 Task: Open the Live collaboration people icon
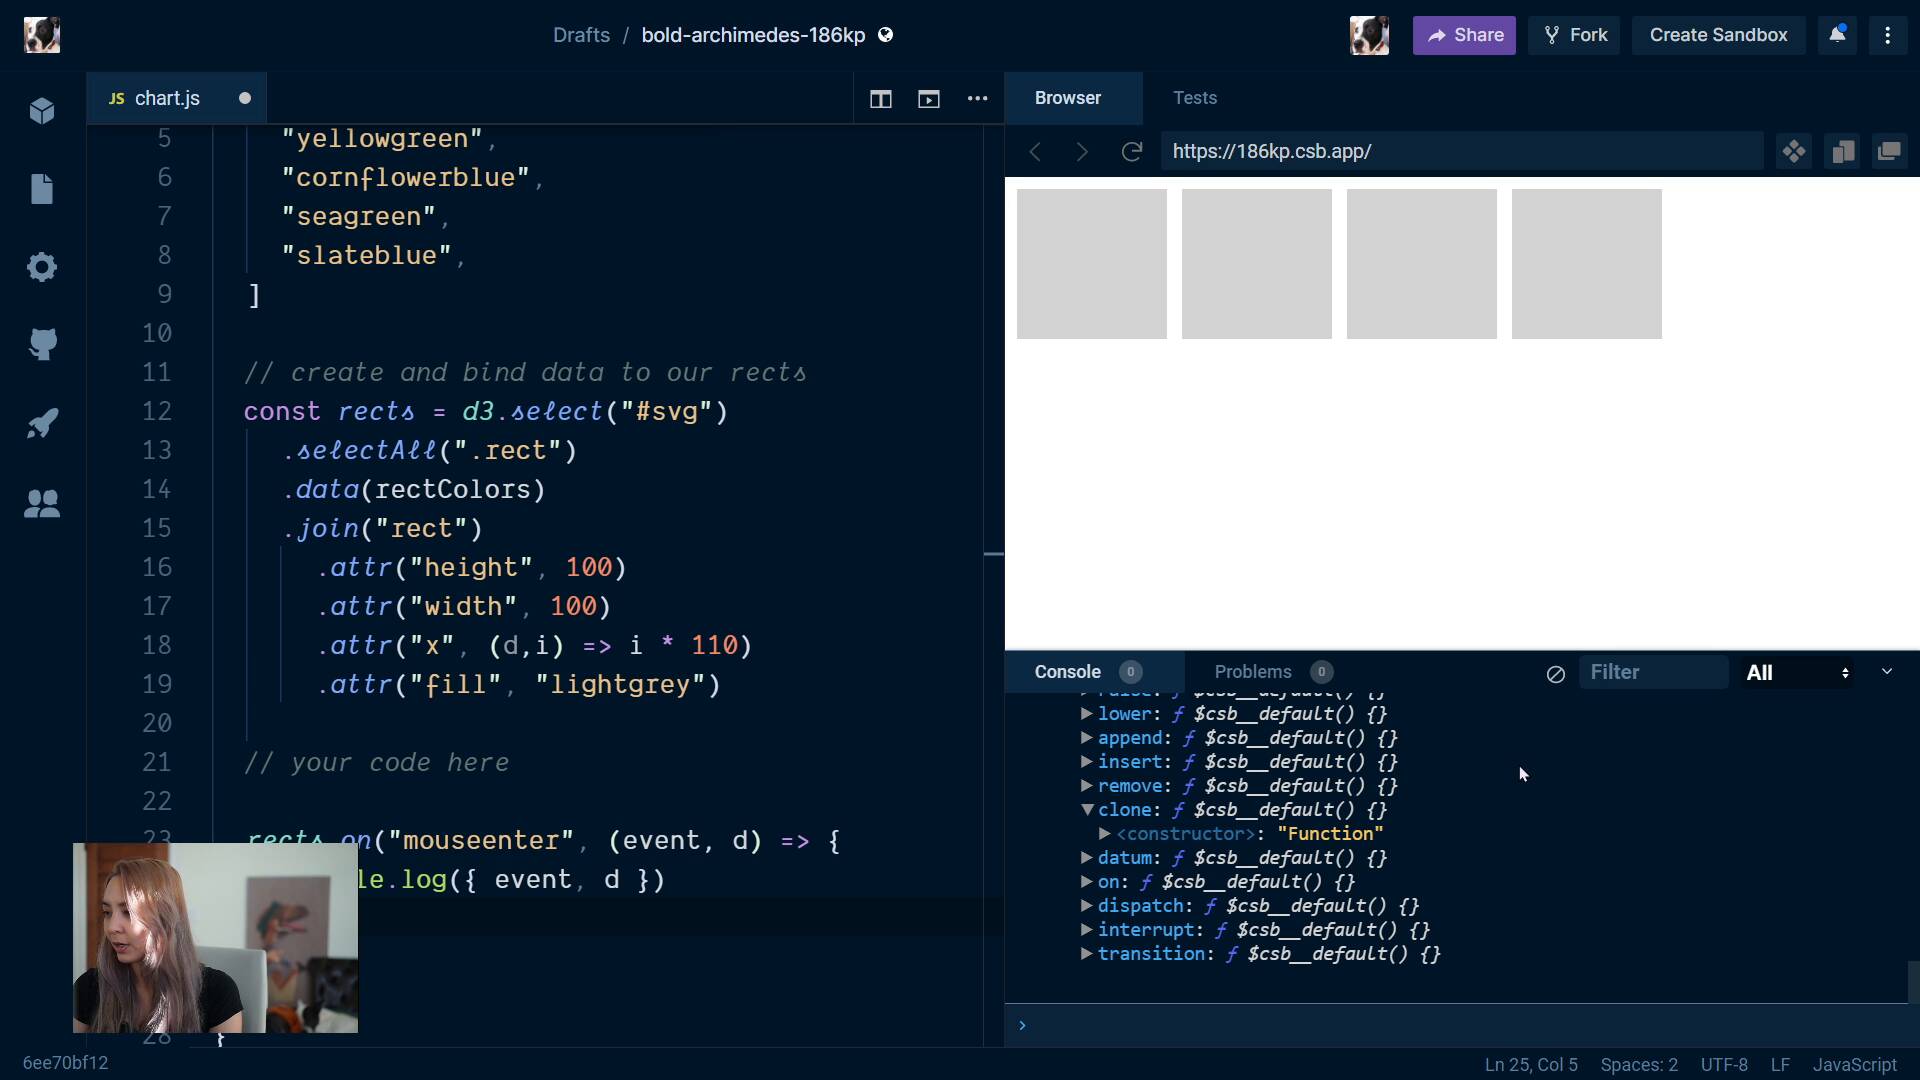coord(42,503)
